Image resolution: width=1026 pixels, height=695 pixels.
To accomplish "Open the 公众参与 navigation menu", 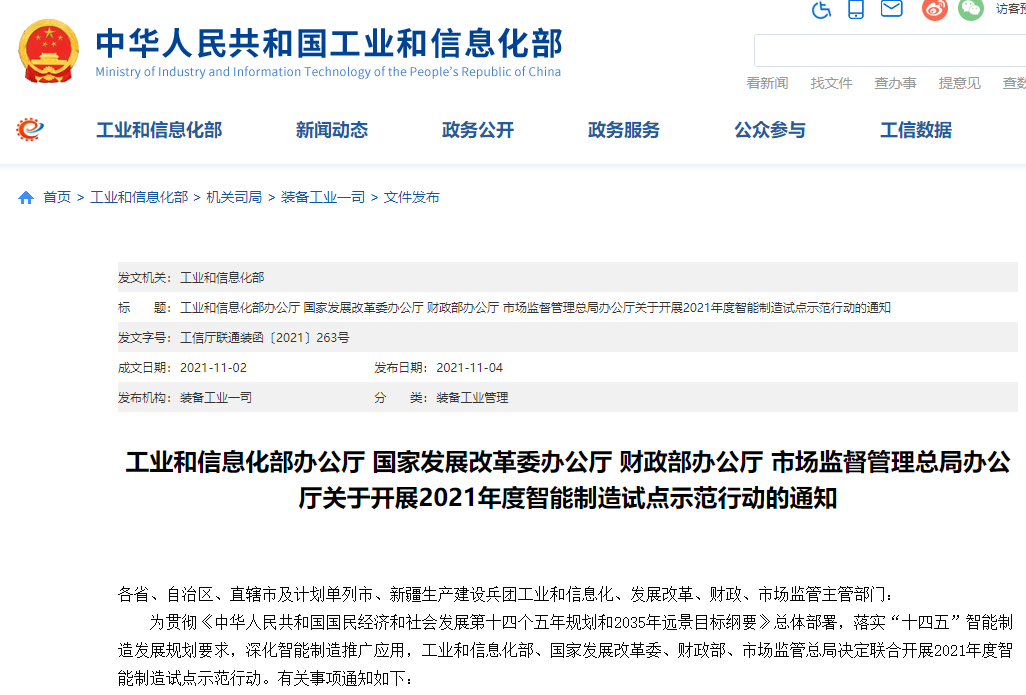I will (770, 130).
